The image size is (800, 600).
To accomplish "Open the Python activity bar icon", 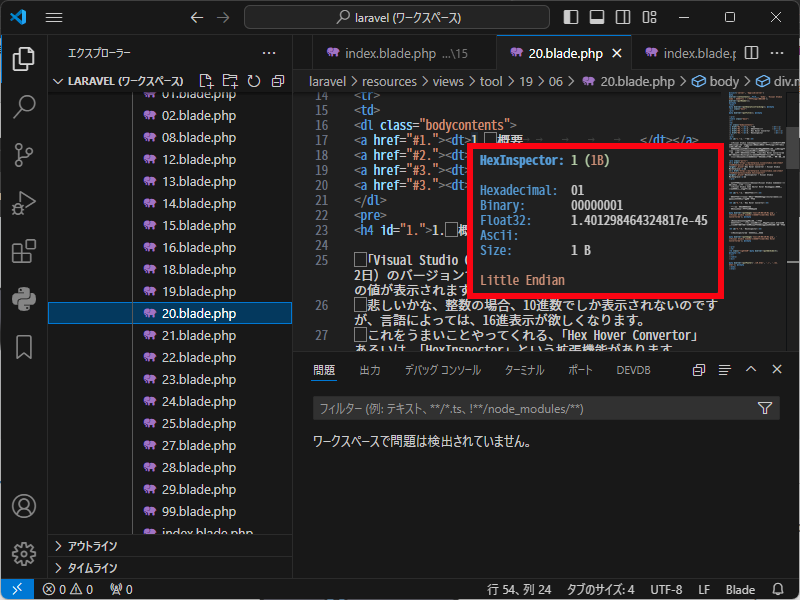I will (x=23, y=299).
